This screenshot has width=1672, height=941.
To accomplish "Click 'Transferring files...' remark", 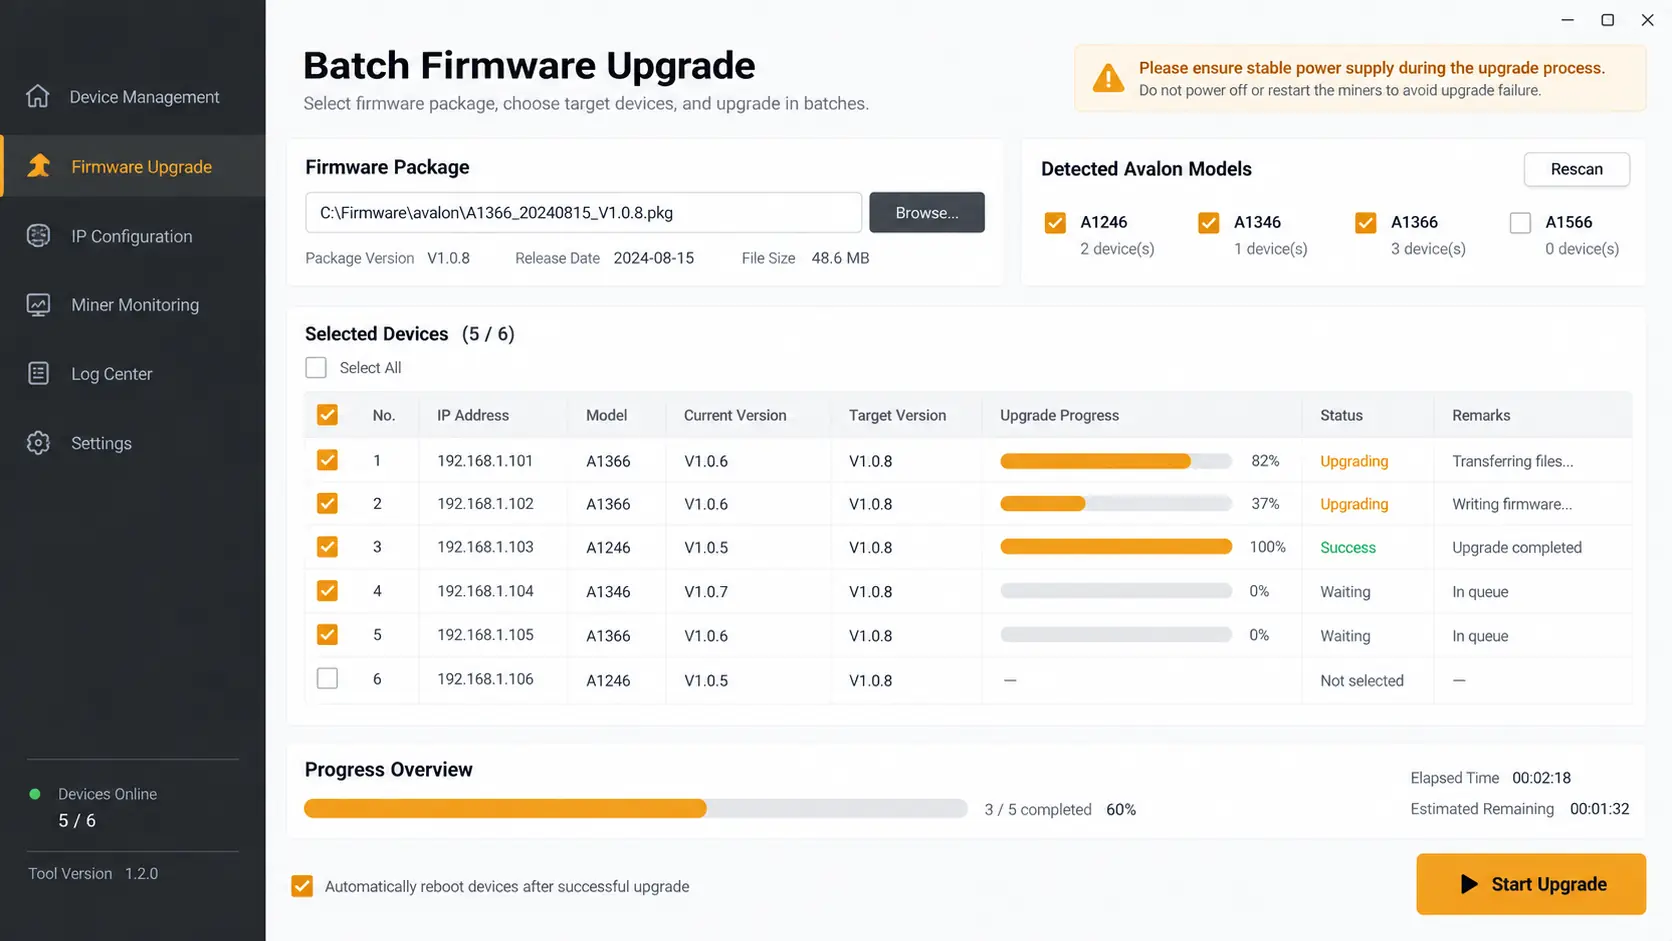I will 1513,461.
